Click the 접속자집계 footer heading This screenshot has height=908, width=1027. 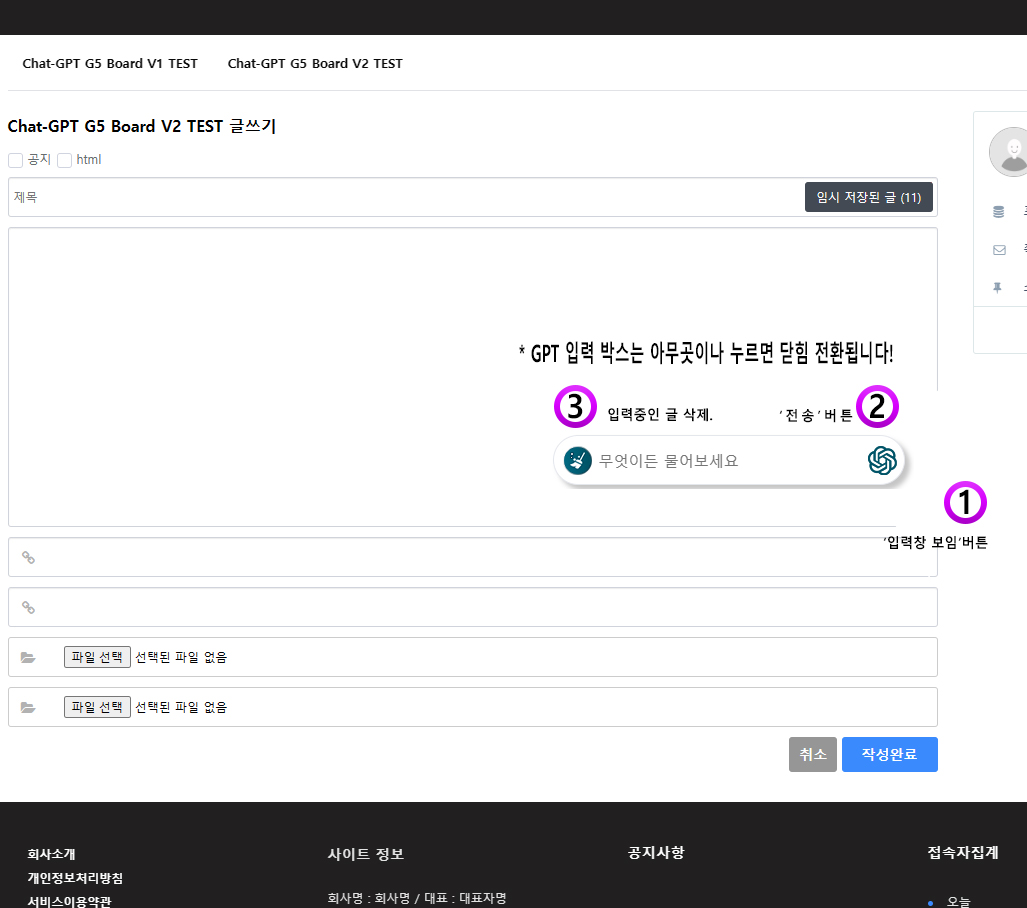pyautogui.click(x=963, y=852)
